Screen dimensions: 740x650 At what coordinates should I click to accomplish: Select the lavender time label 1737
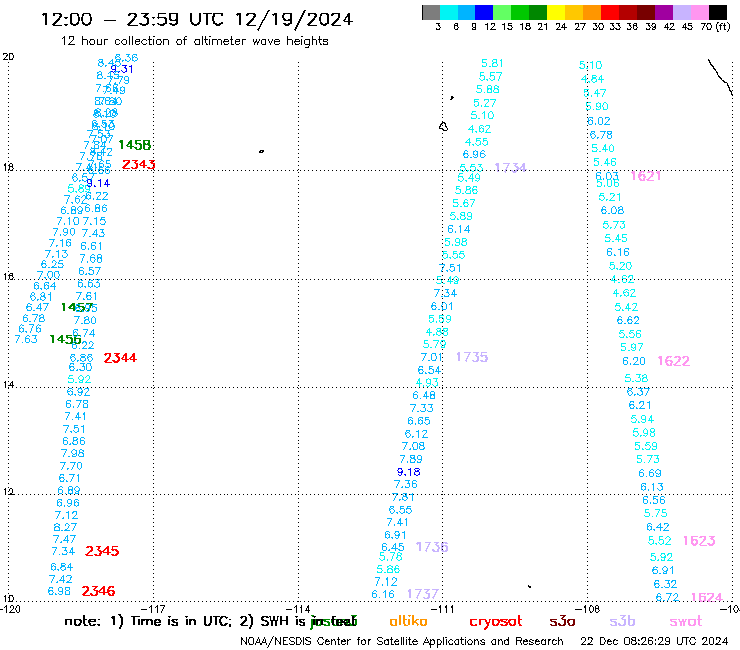click(x=423, y=594)
